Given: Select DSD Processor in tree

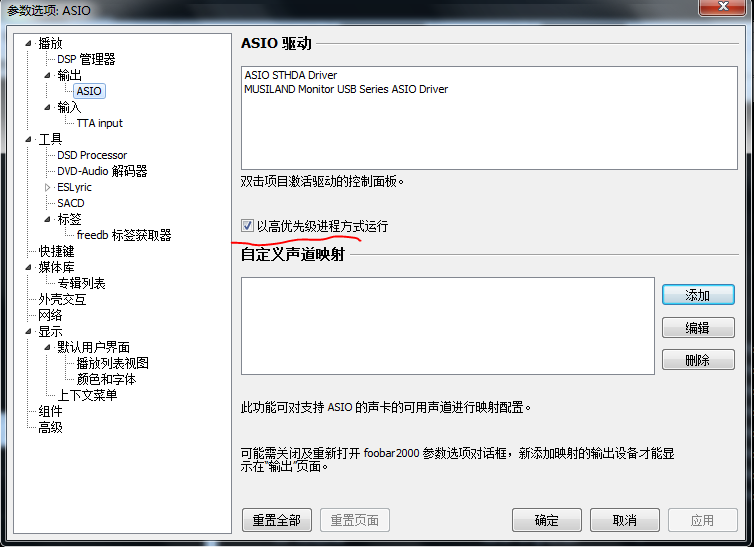Looking at the screenshot, I should [x=92, y=155].
